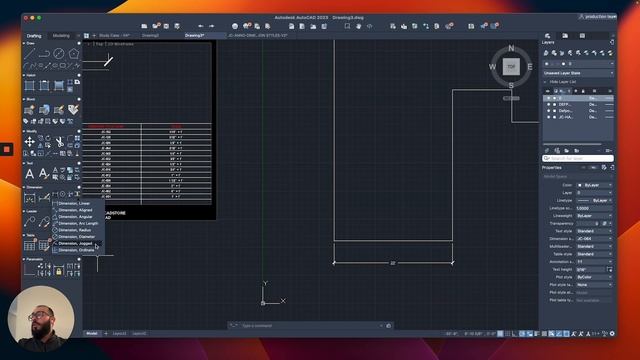Choose the Multiline Text tool
The height and width of the screenshot is (360, 640).
click(29, 174)
